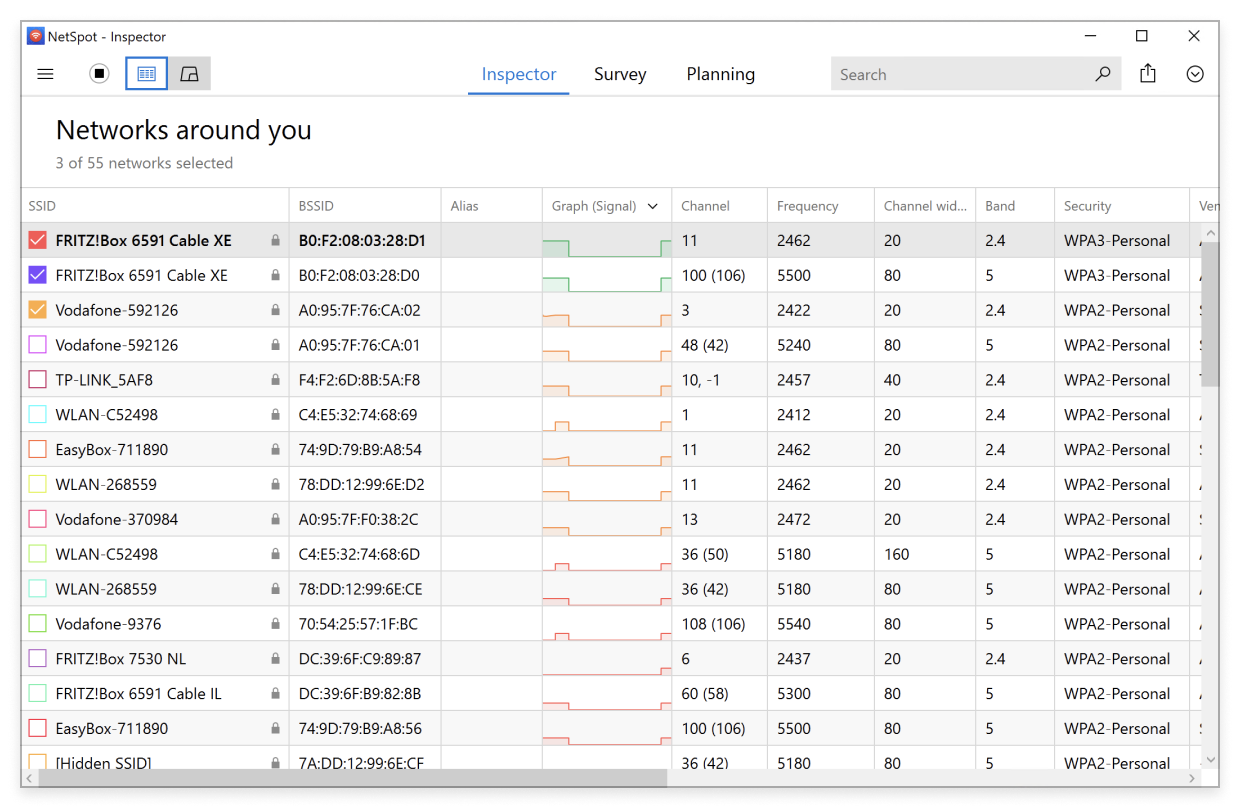Stop the network scan
Viewport: 1240px width, 808px height.
[99, 74]
